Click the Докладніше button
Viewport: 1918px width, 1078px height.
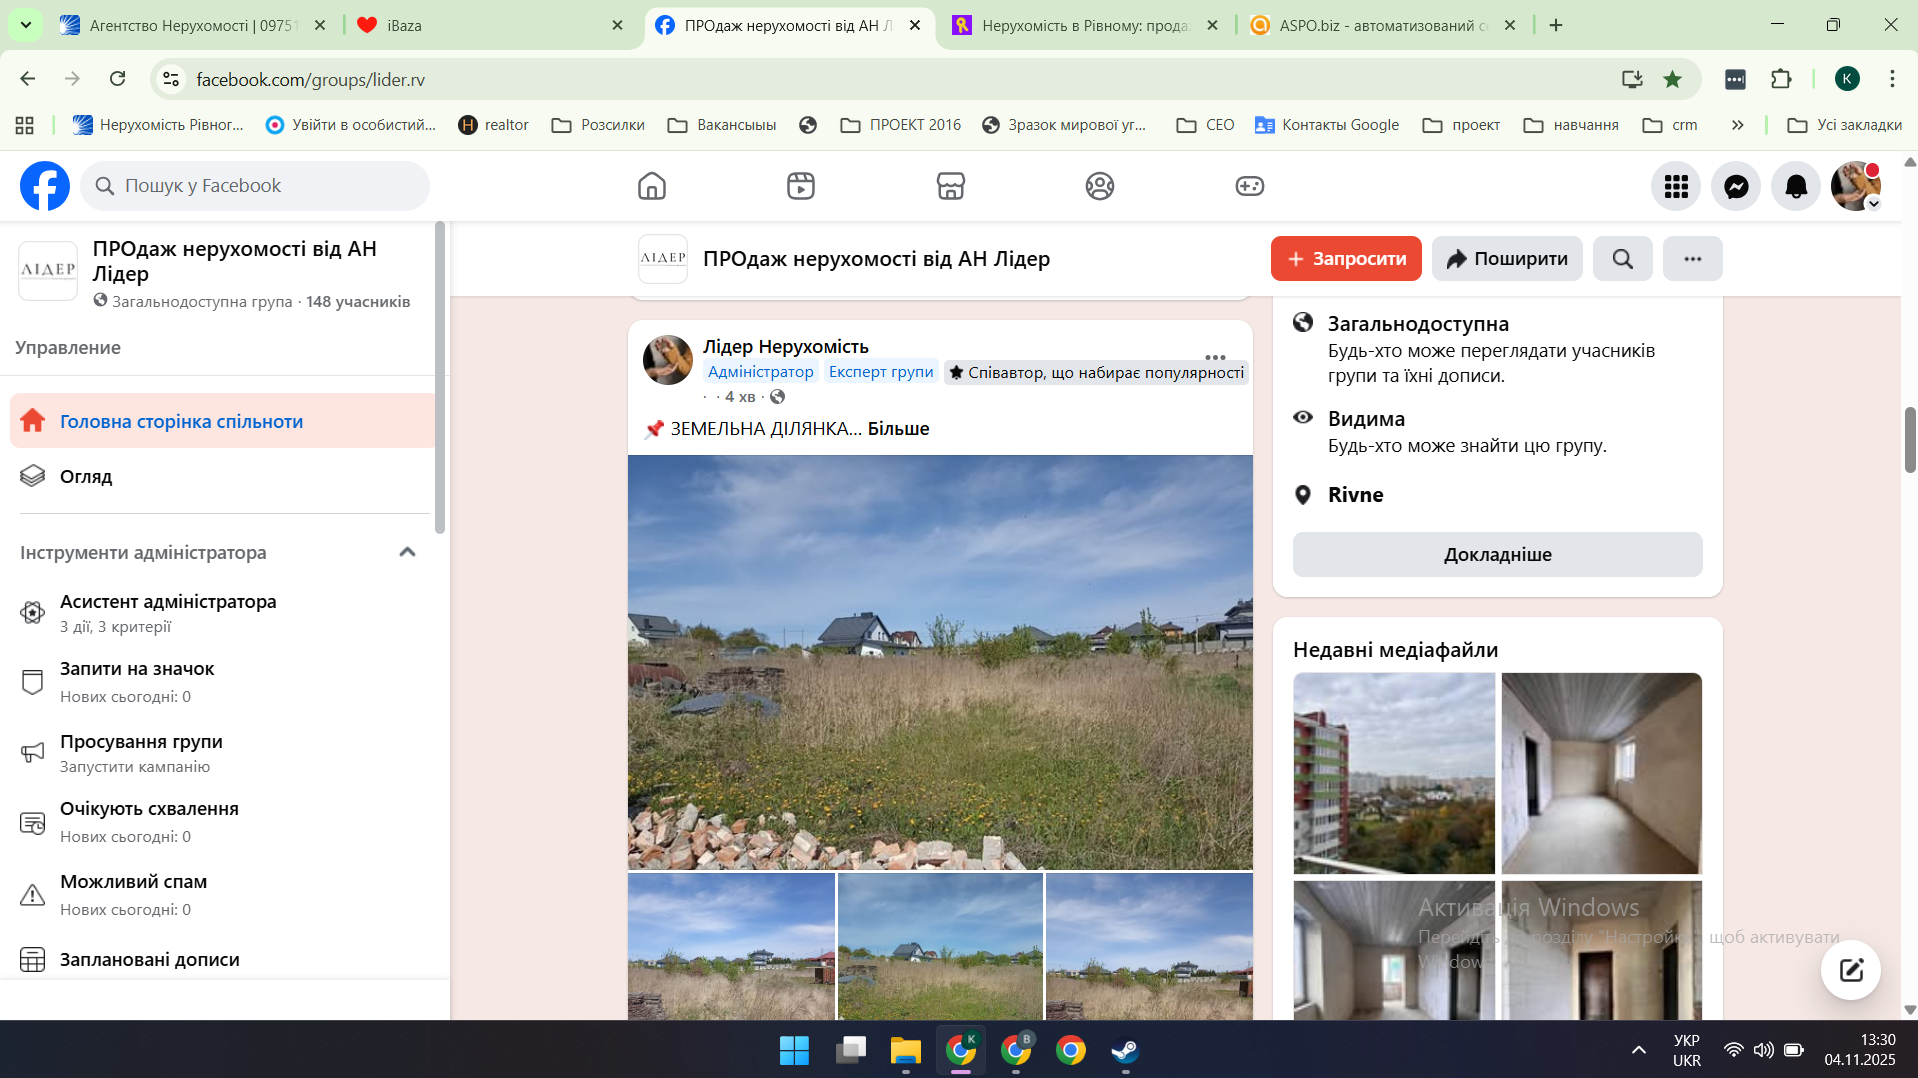pyautogui.click(x=1497, y=555)
